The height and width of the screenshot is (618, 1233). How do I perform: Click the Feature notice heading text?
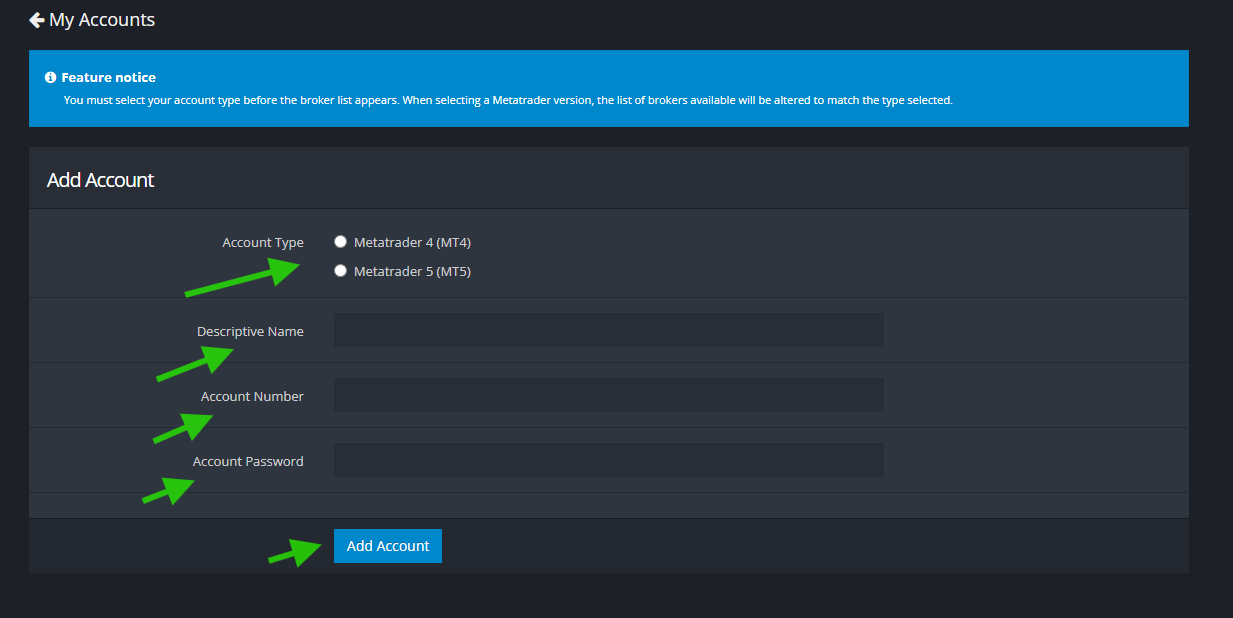coord(108,77)
